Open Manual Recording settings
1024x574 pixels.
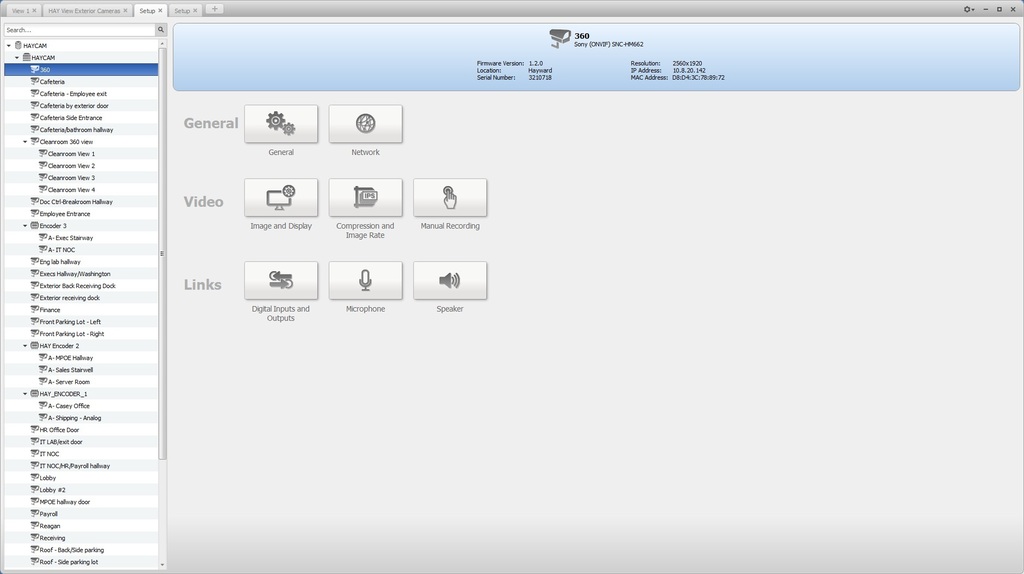pyautogui.click(x=450, y=198)
